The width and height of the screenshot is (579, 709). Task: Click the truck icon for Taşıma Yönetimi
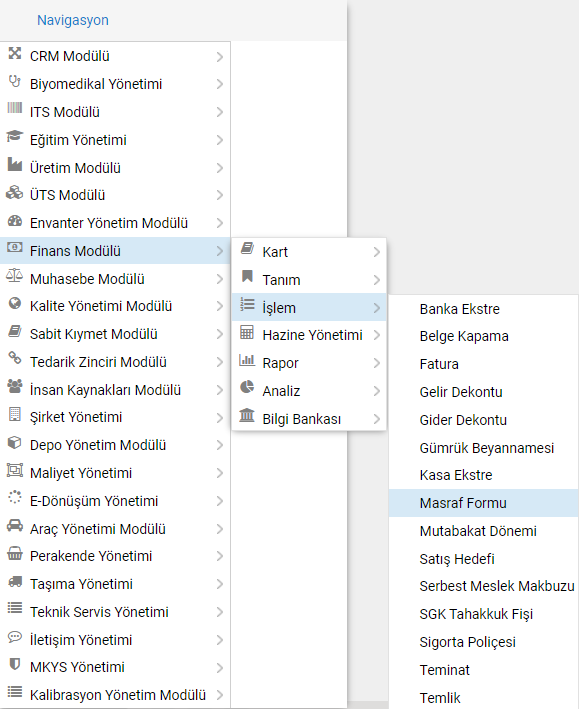[14, 581]
